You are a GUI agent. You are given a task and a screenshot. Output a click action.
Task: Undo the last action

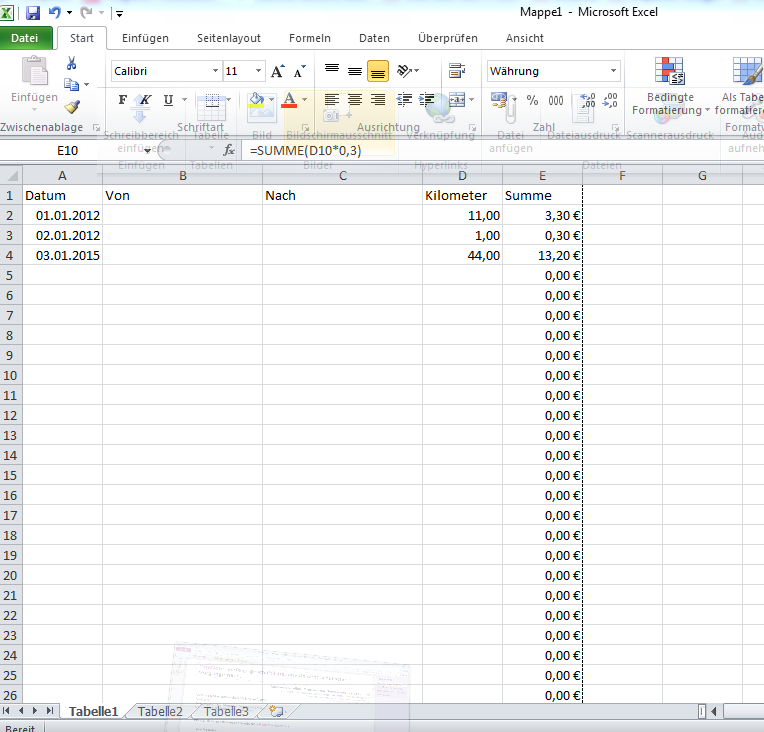(x=55, y=13)
